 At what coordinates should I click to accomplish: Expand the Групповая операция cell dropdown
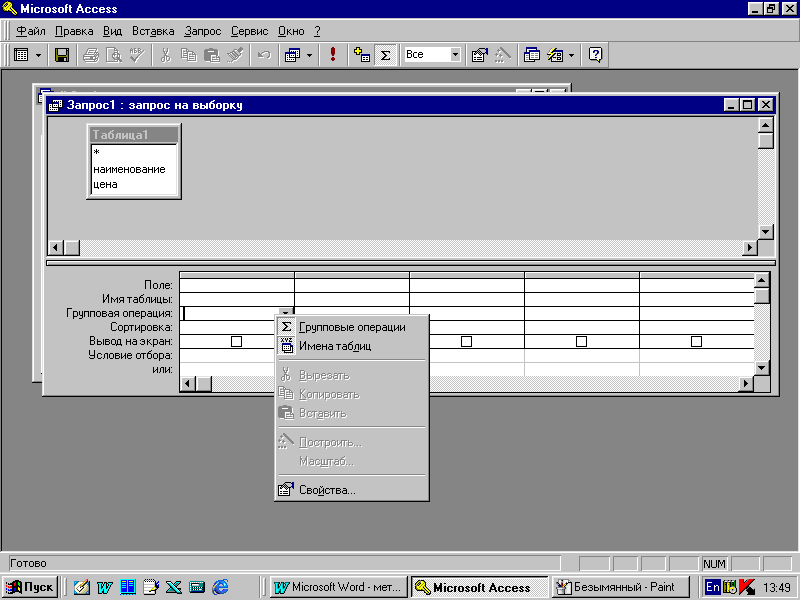click(286, 313)
